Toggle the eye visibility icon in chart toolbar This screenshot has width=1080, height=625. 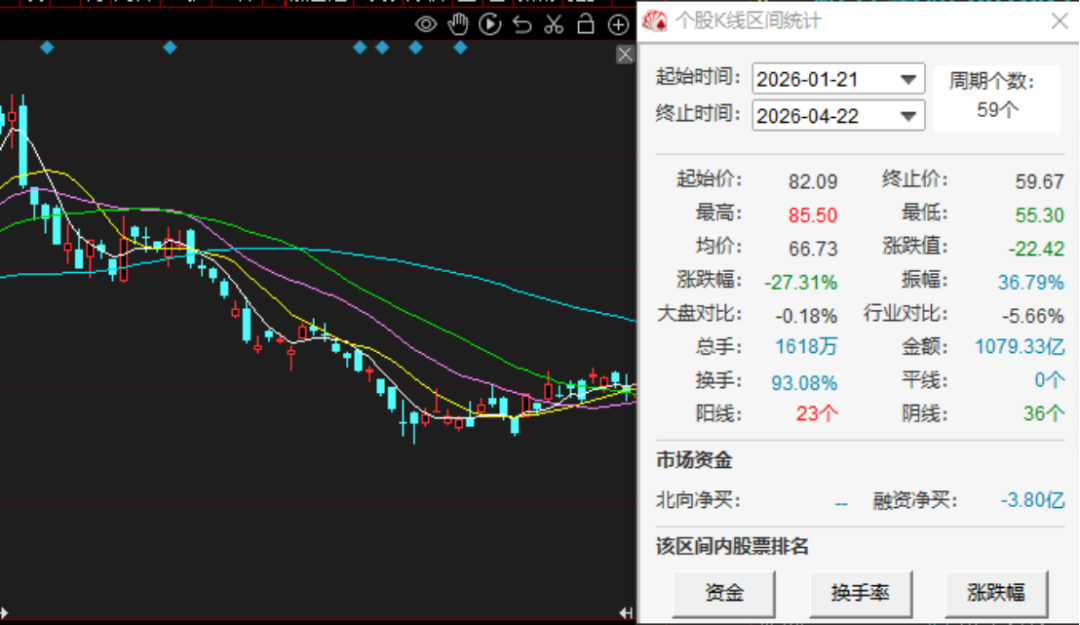(426, 25)
